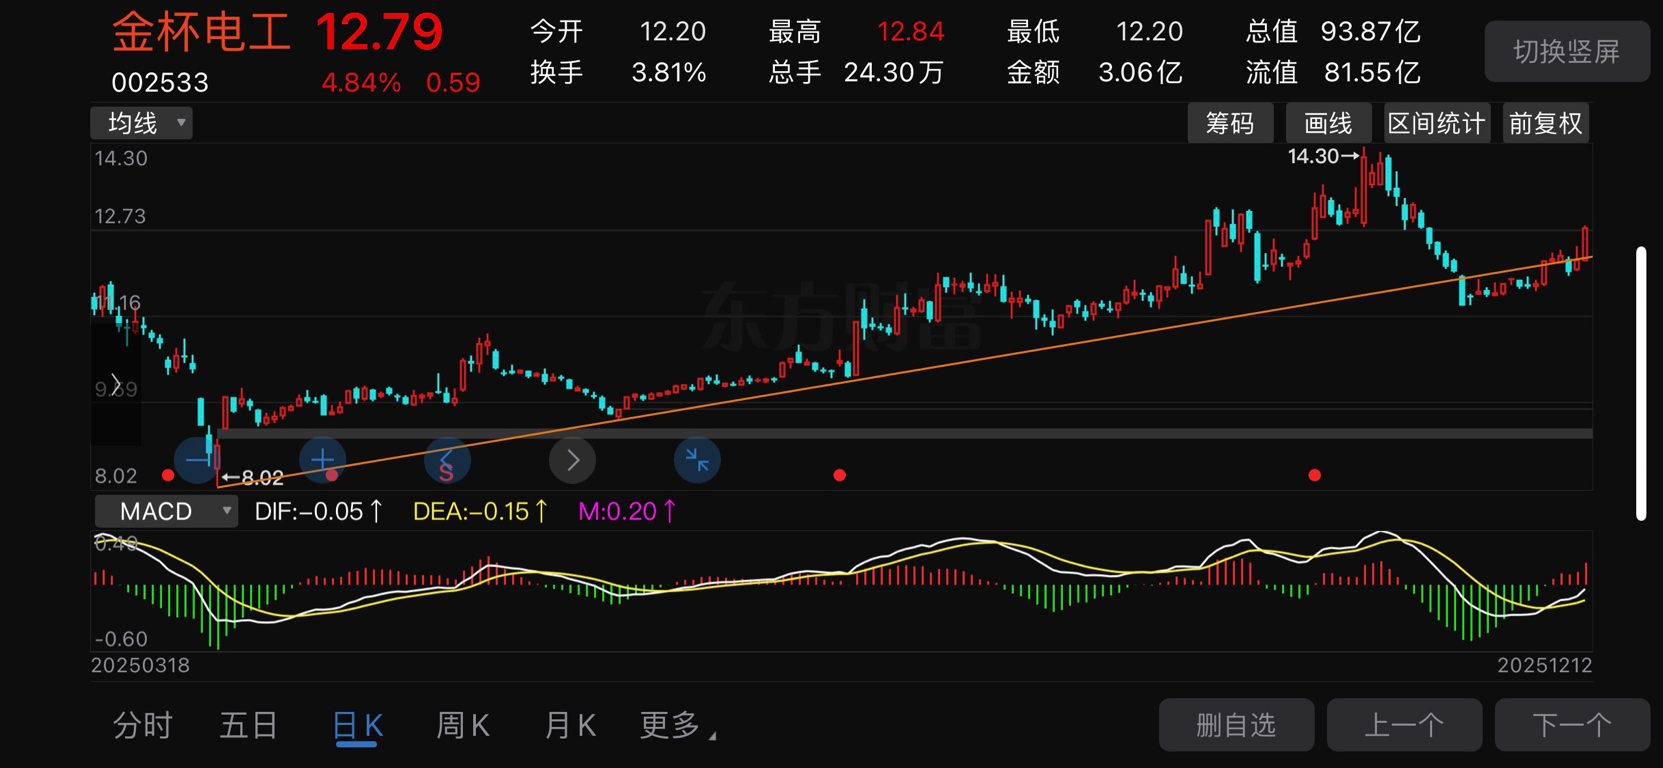Select the 周K weekly candlestick tab
The height and width of the screenshot is (768, 1663).
(x=463, y=725)
